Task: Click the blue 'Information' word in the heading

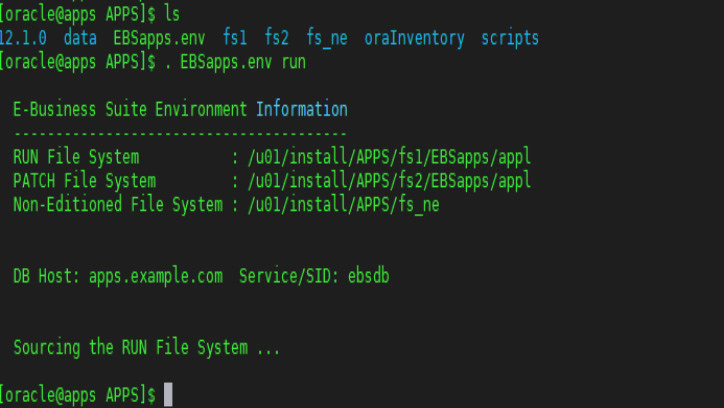Action: pyautogui.click(x=302, y=109)
